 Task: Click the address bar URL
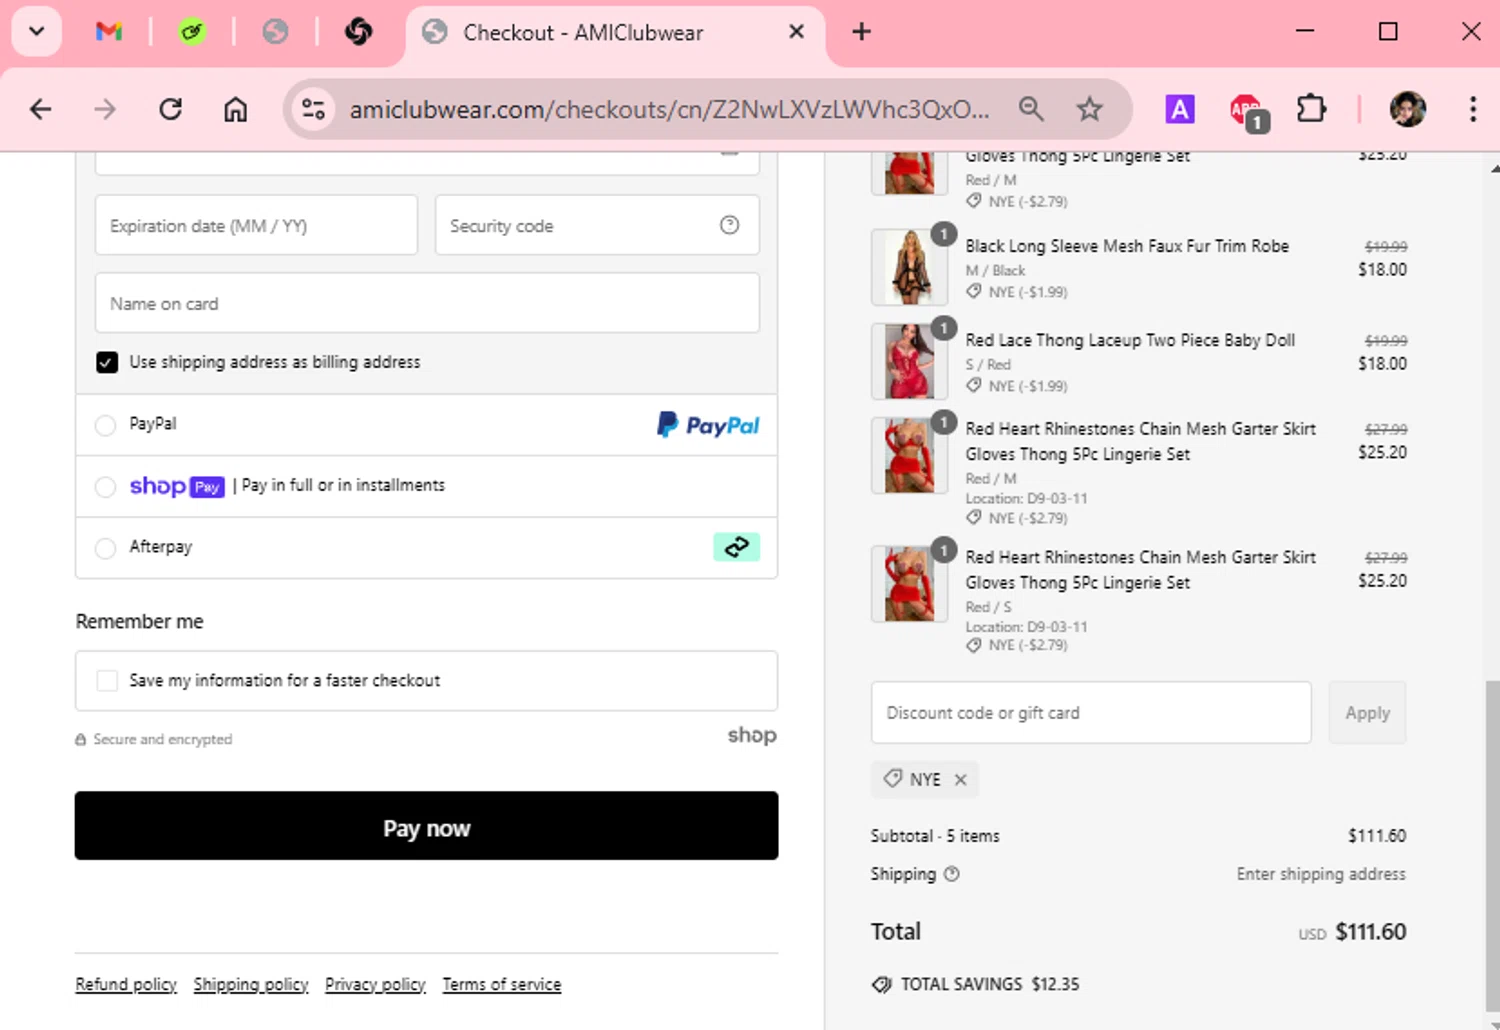pos(669,109)
